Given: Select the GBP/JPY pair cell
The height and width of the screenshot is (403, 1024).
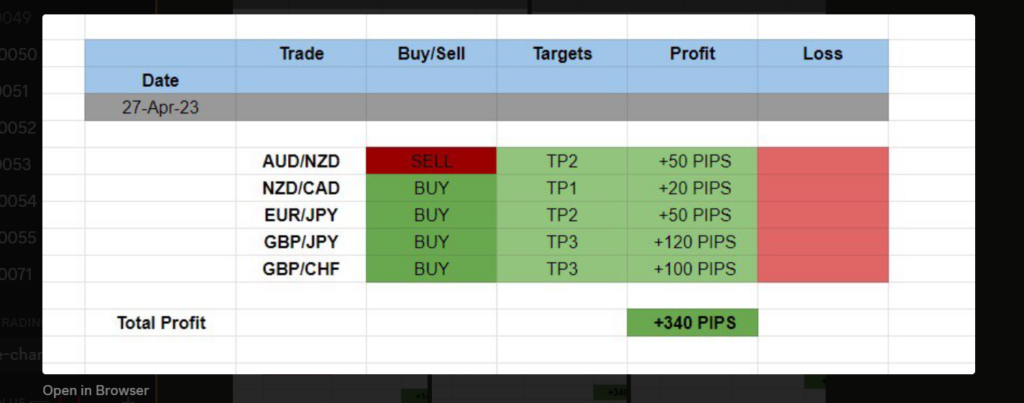Looking at the screenshot, I should pos(301,242).
